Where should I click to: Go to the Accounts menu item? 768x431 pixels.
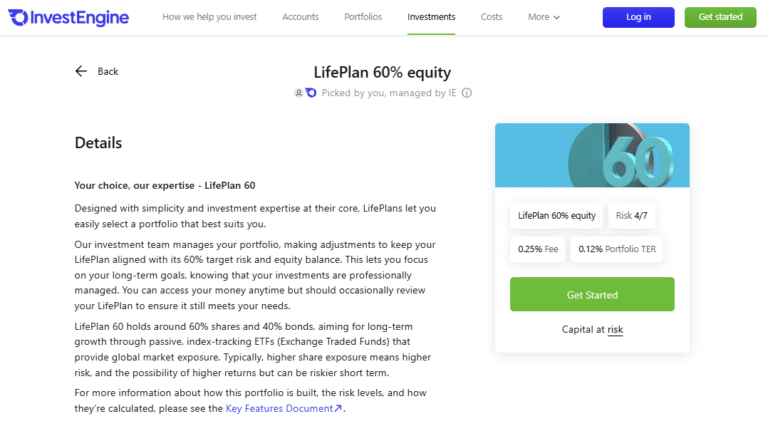pos(301,17)
